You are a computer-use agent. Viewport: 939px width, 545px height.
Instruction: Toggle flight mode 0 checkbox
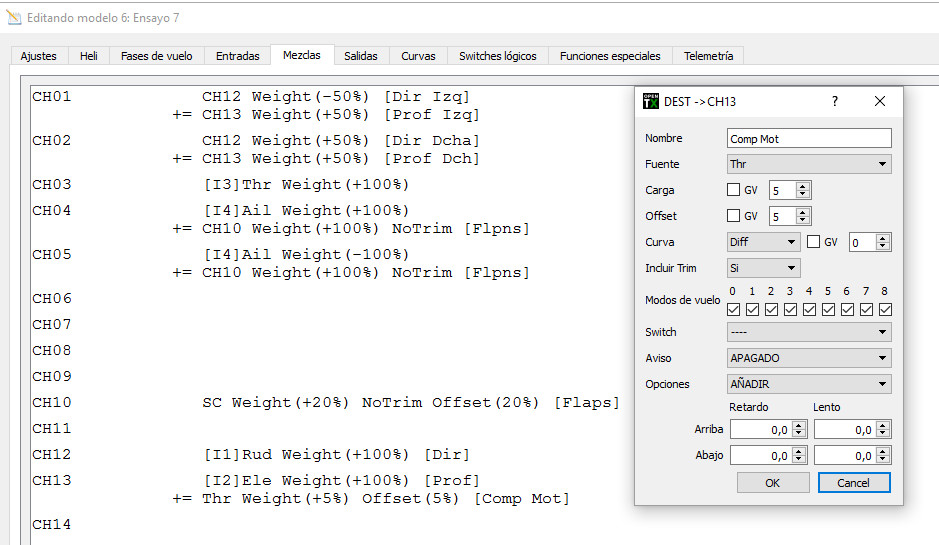[733, 310]
